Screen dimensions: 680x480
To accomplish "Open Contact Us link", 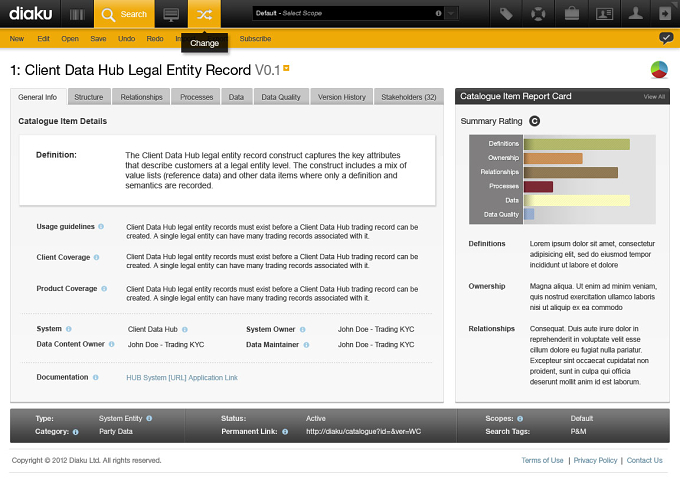I will pyautogui.click(x=644, y=460).
